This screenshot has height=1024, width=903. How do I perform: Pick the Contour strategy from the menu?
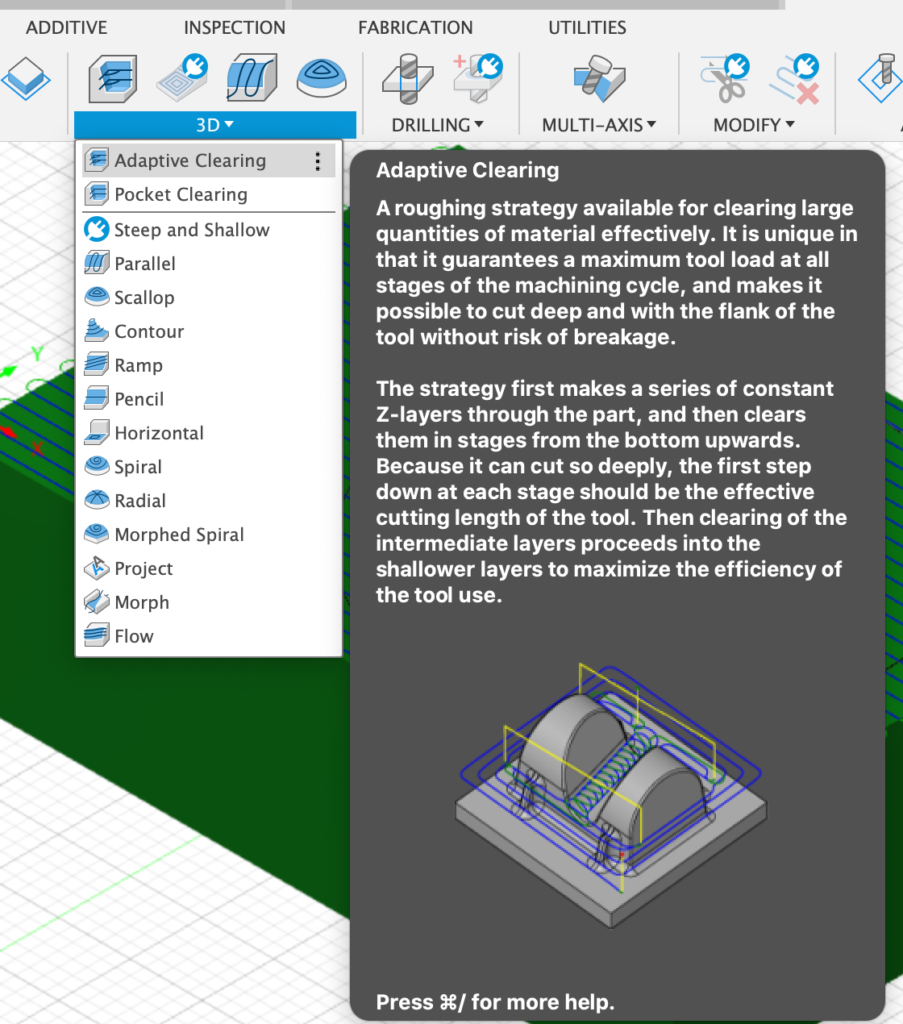(x=149, y=332)
